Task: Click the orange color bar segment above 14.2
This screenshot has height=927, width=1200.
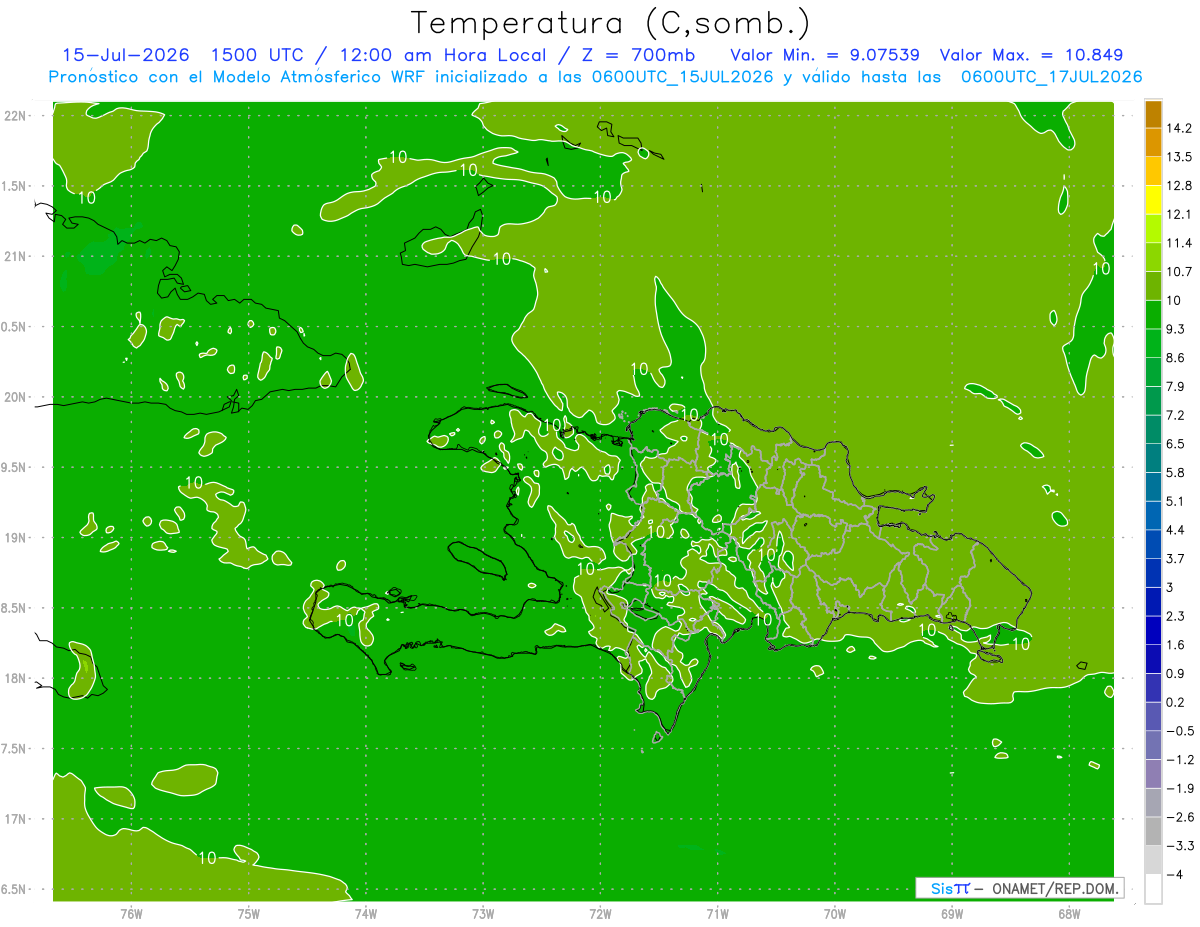Action: [x=1153, y=114]
